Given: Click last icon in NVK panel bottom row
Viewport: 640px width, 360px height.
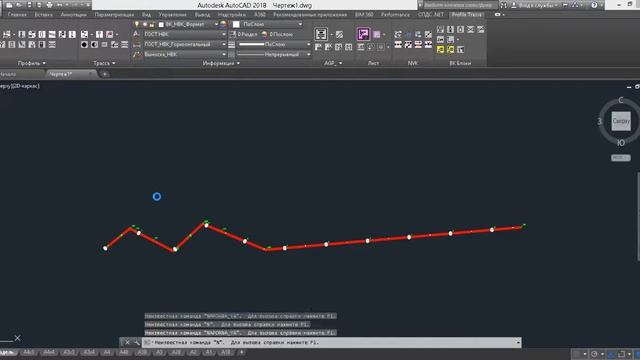Looking at the screenshot, I should [x=428, y=44].
